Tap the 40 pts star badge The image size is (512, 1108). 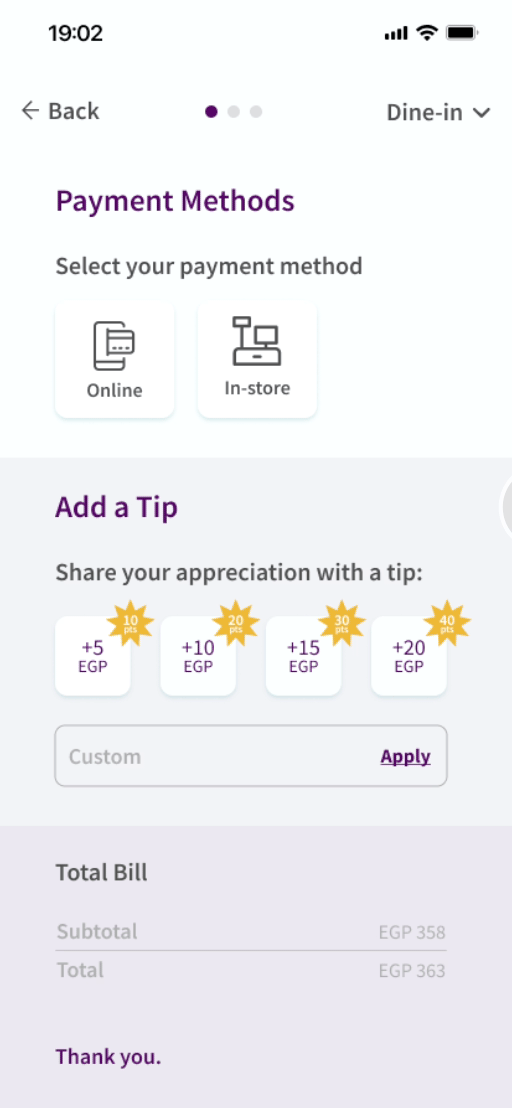[447, 623]
